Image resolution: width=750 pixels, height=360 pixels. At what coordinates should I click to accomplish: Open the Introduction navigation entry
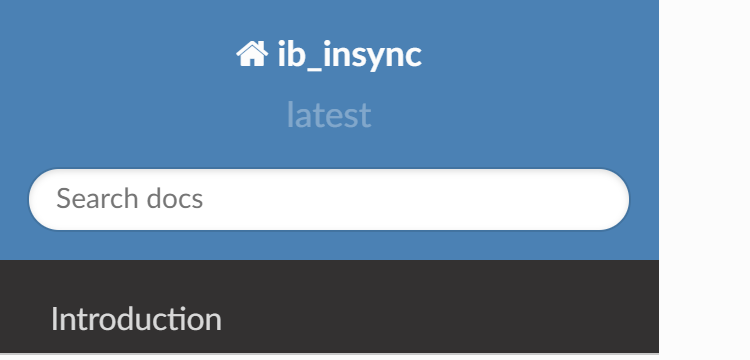point(329,318)
